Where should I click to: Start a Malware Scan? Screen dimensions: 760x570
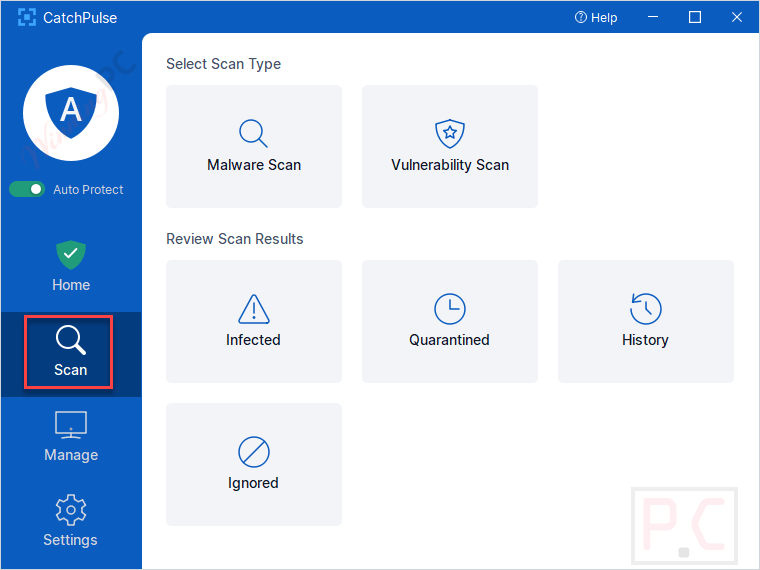[254, 146]
